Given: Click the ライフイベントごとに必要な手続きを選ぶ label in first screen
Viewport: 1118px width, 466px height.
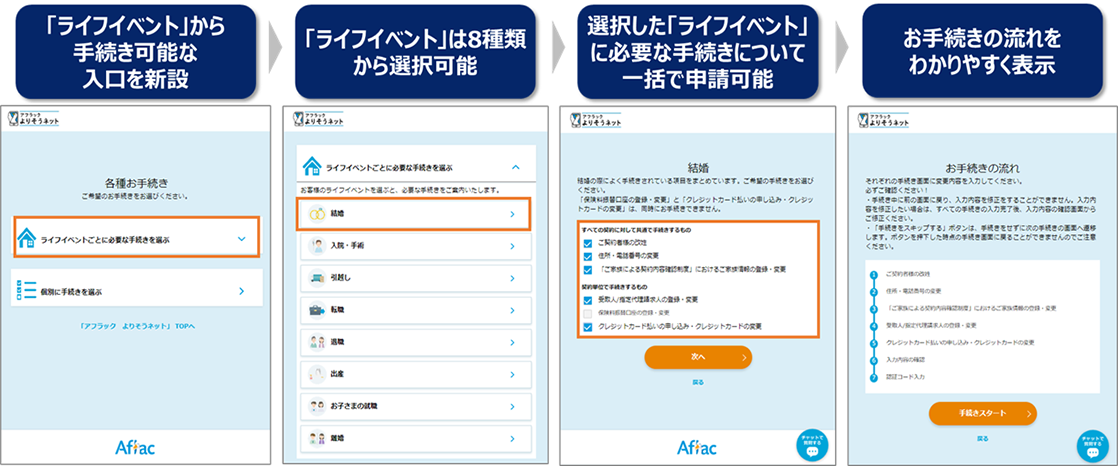Looking at the screenshot, I should pyautogui.click(x=105, y=240).
